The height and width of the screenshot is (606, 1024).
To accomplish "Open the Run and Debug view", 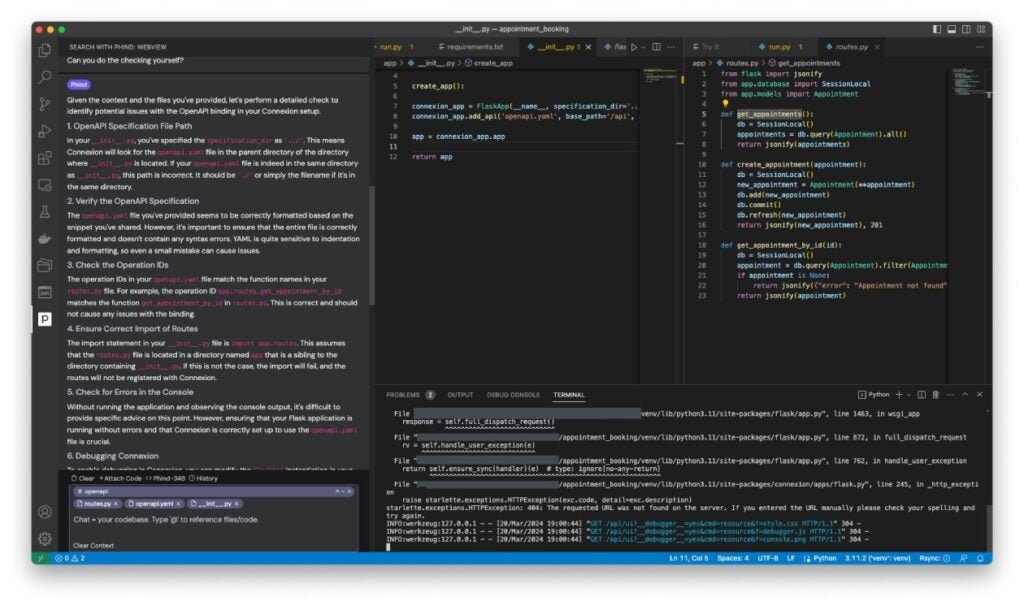I will 44,131.
